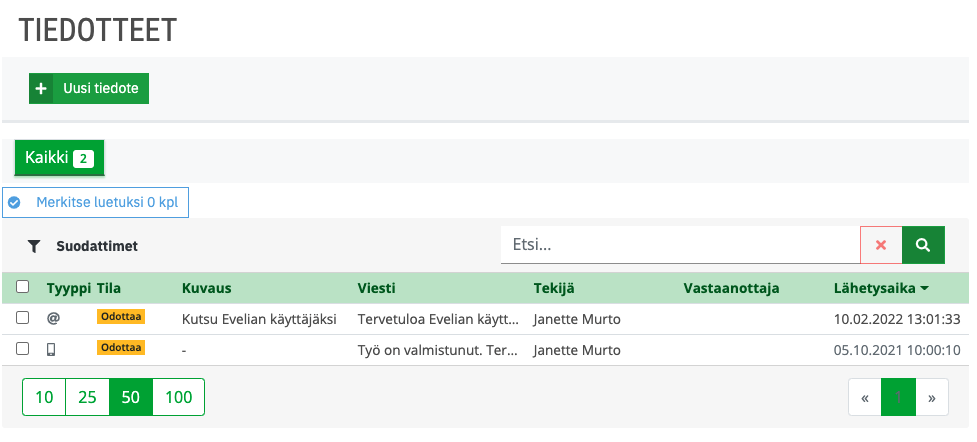The height and width of the screenshot is (442, 977).
Task: Show 100 rows per page
Action: click(x=178, y=397)
